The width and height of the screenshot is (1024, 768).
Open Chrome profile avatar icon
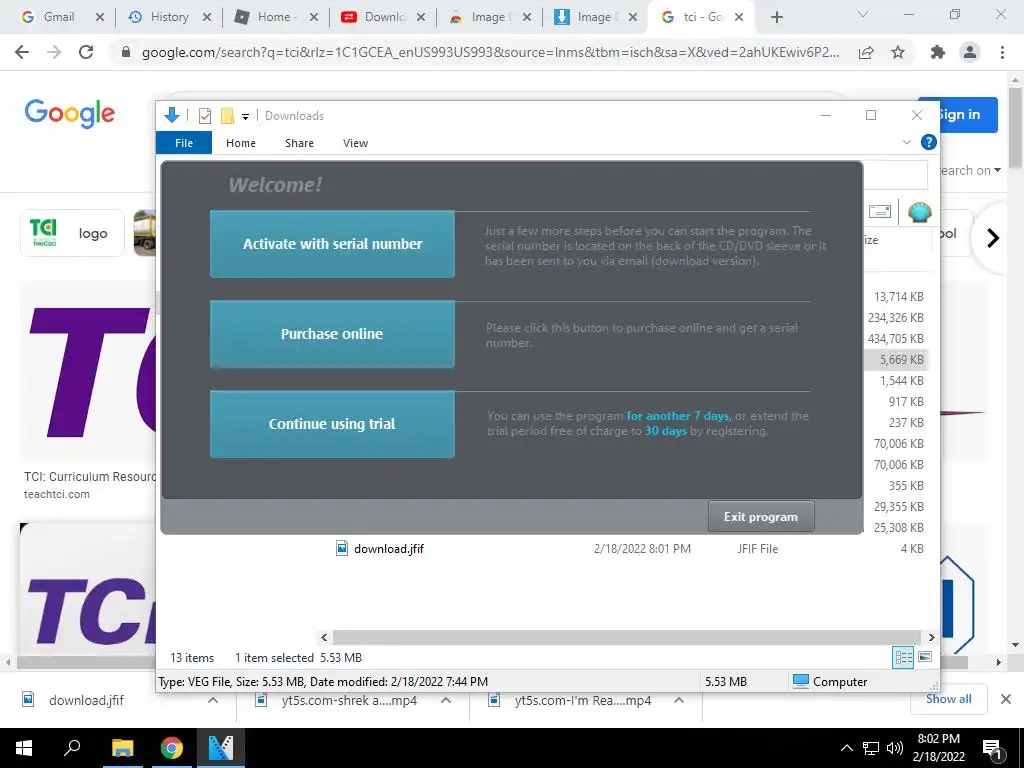(x=970, y=52)
